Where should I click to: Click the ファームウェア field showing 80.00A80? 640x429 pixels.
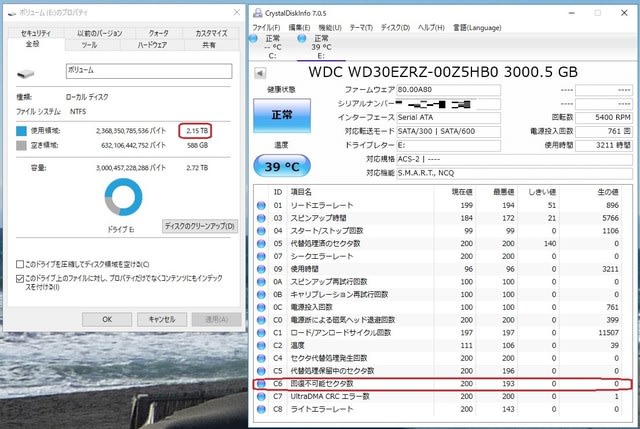(x=449, y=90)
